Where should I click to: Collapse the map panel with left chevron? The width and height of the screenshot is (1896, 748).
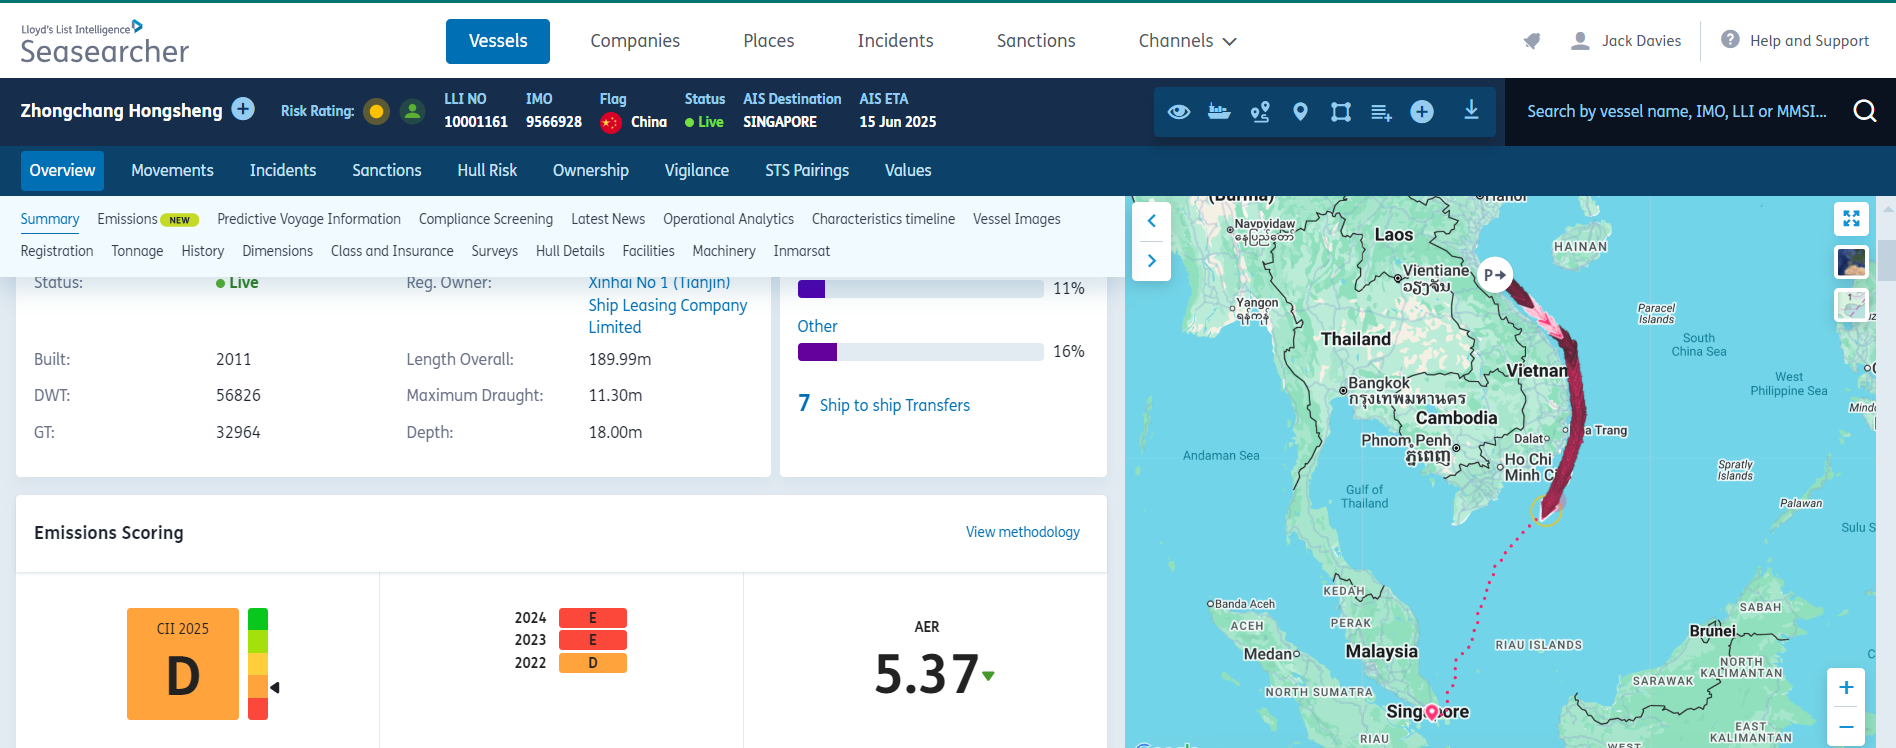tap(1152, 221)
